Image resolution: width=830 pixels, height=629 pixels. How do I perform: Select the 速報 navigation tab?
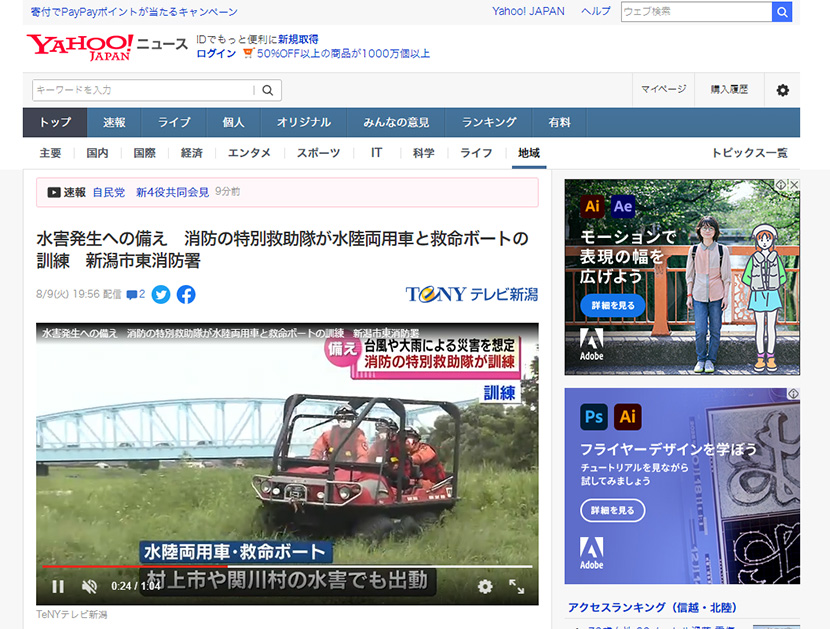tap(114, 122)
